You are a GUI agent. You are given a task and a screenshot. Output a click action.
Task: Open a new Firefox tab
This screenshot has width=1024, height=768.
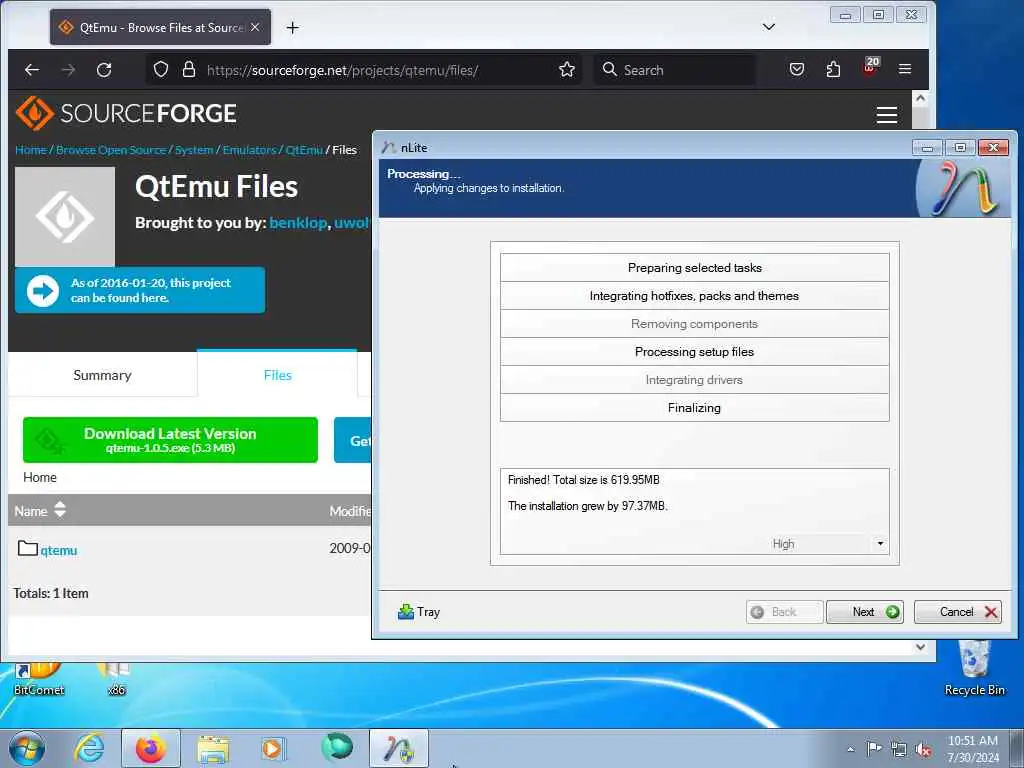click(293, 27)
